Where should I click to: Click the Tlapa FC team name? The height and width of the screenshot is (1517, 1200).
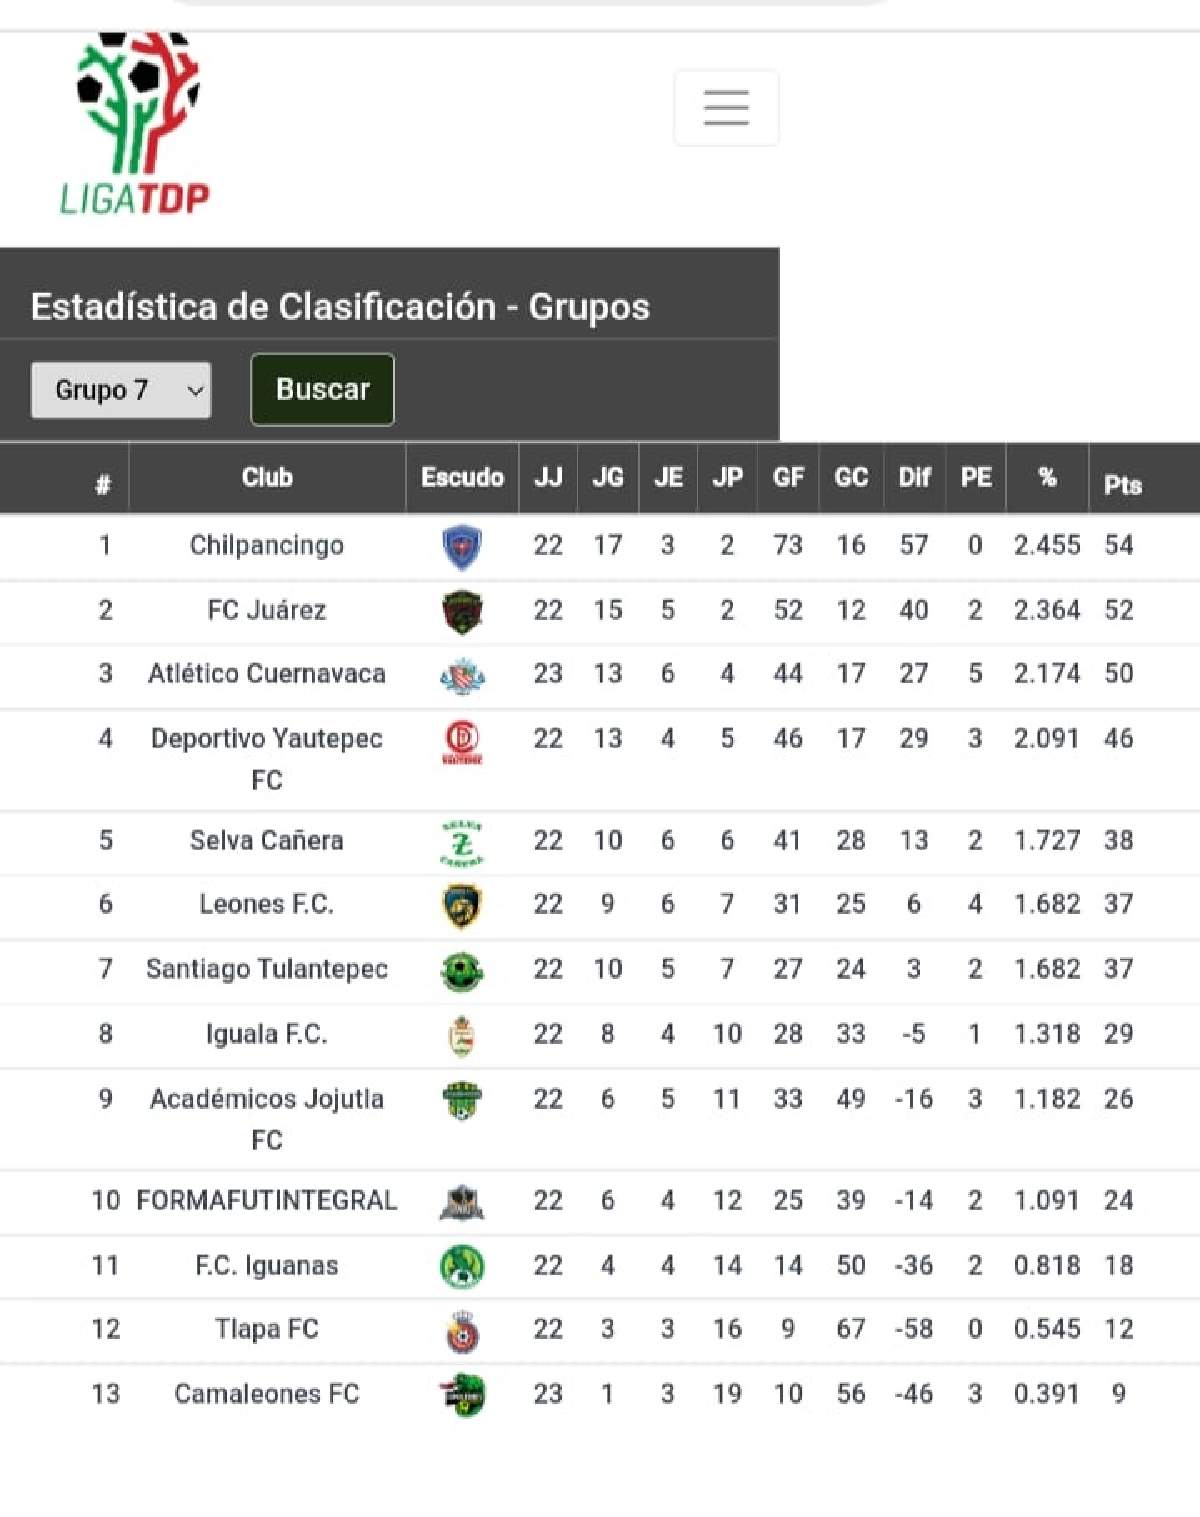[267, 1329]
